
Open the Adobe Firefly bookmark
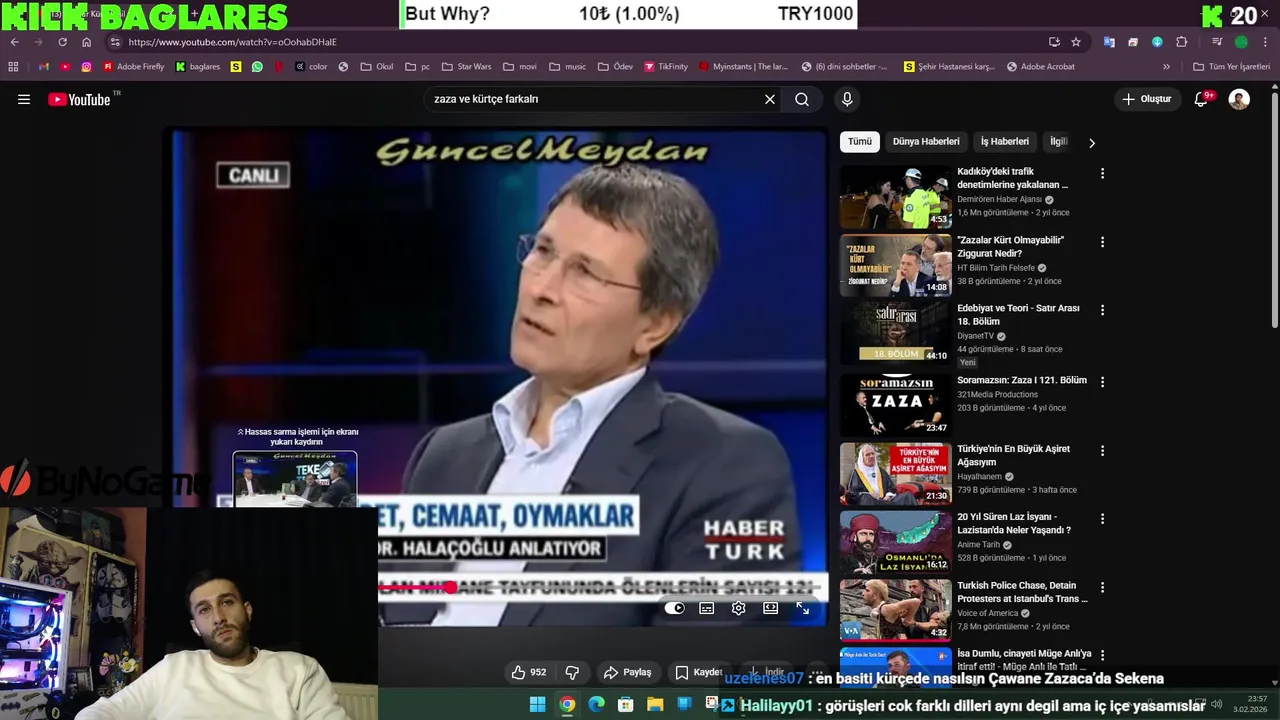134,67
